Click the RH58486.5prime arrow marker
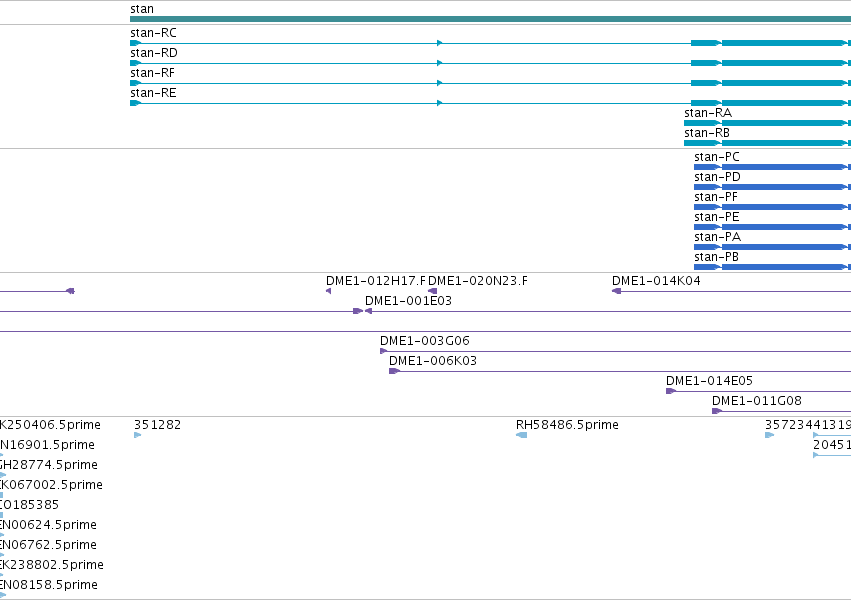The width and height of the screenshot is (851, 600). [x=522, y=435]
